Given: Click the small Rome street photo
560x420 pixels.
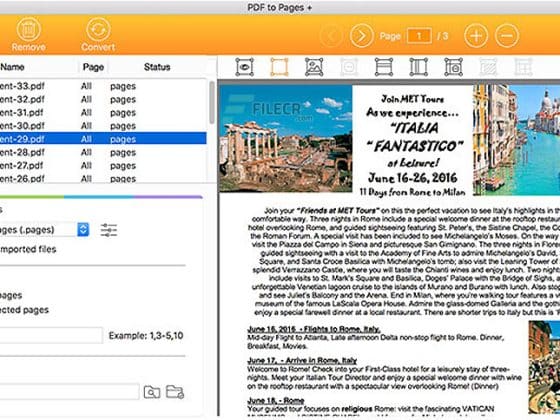Looking at the screenshot, I should (544, 367).
